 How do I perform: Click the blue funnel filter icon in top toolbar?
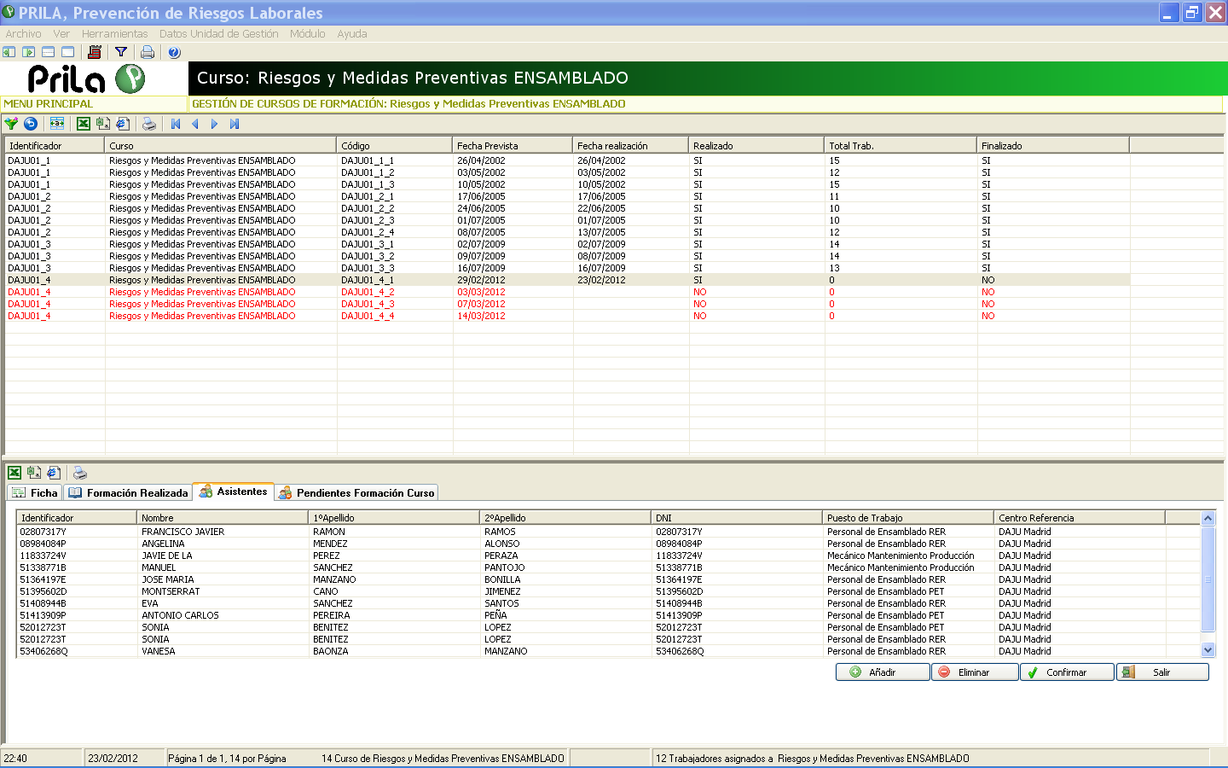(121, 52)
